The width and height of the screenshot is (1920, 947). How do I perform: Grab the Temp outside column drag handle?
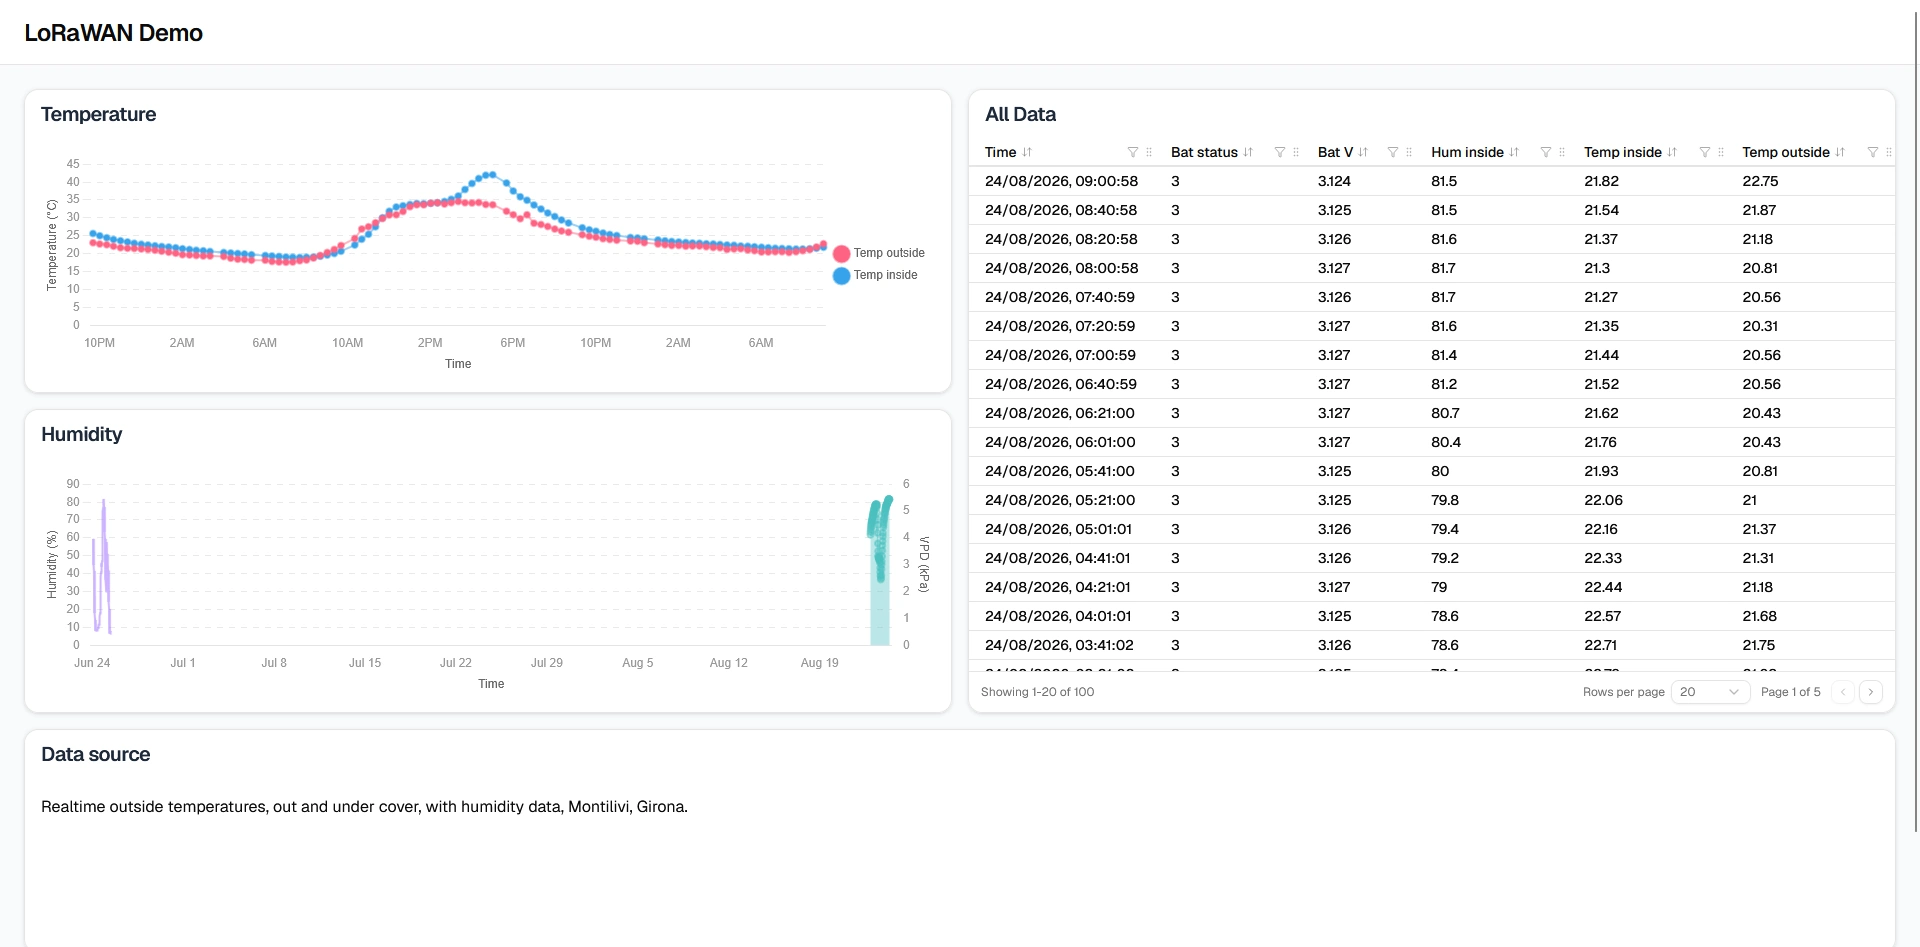pos(1889,152)
